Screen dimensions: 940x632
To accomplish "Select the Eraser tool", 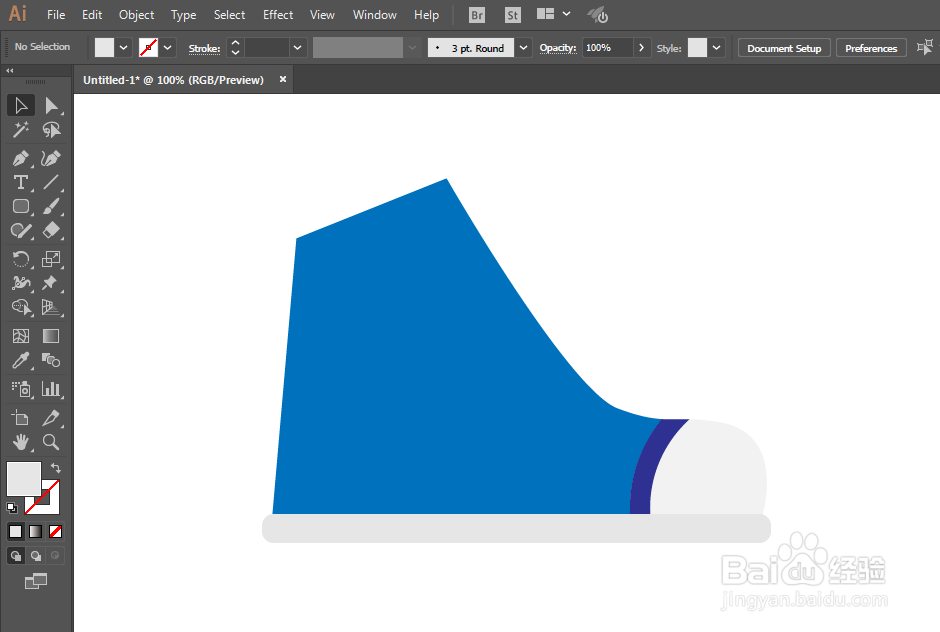I will click(51, 230).
